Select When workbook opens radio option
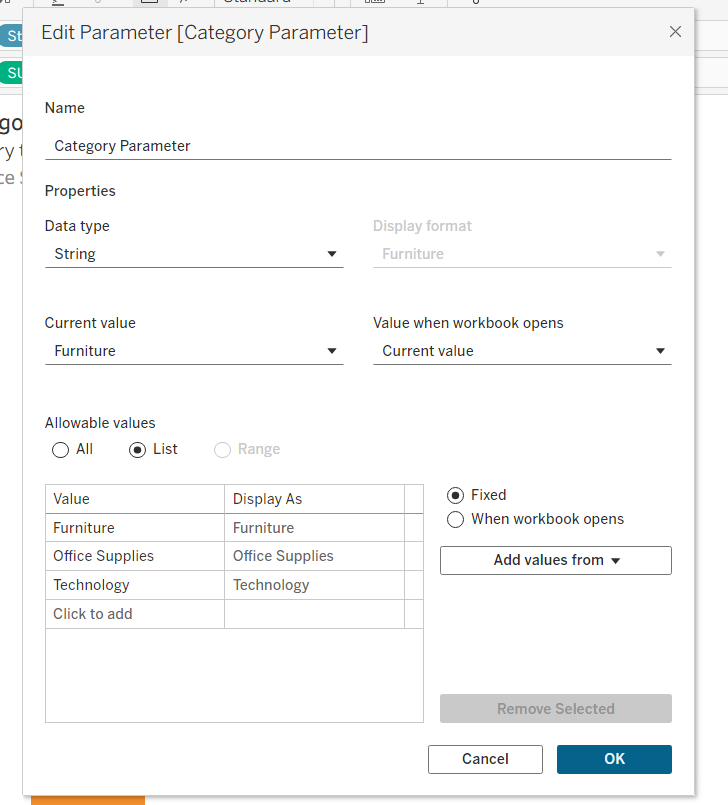This screenshot has height=805, width=728. (456, 519)
